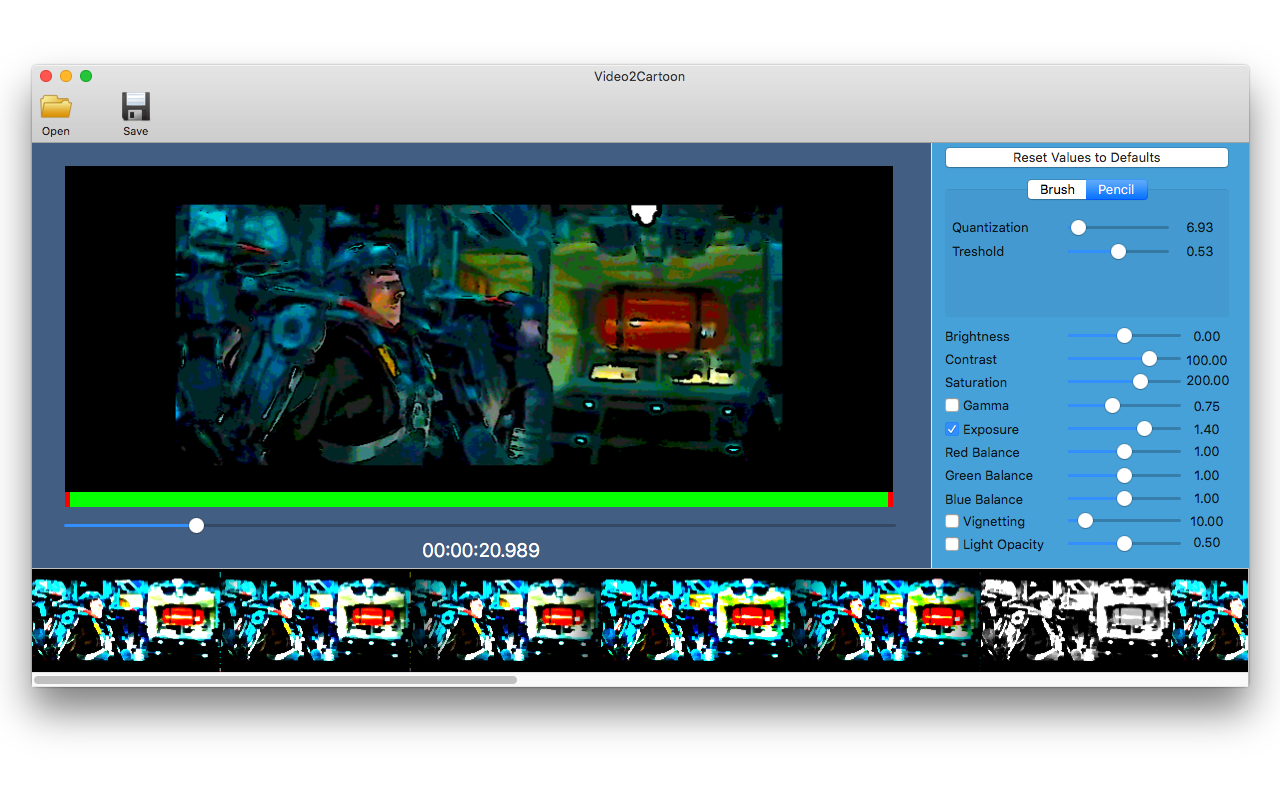Click the Gamma value 0.75
Image resolution: width=1280 pixels, height=800 pixels.
click(x=1207, y=407)
